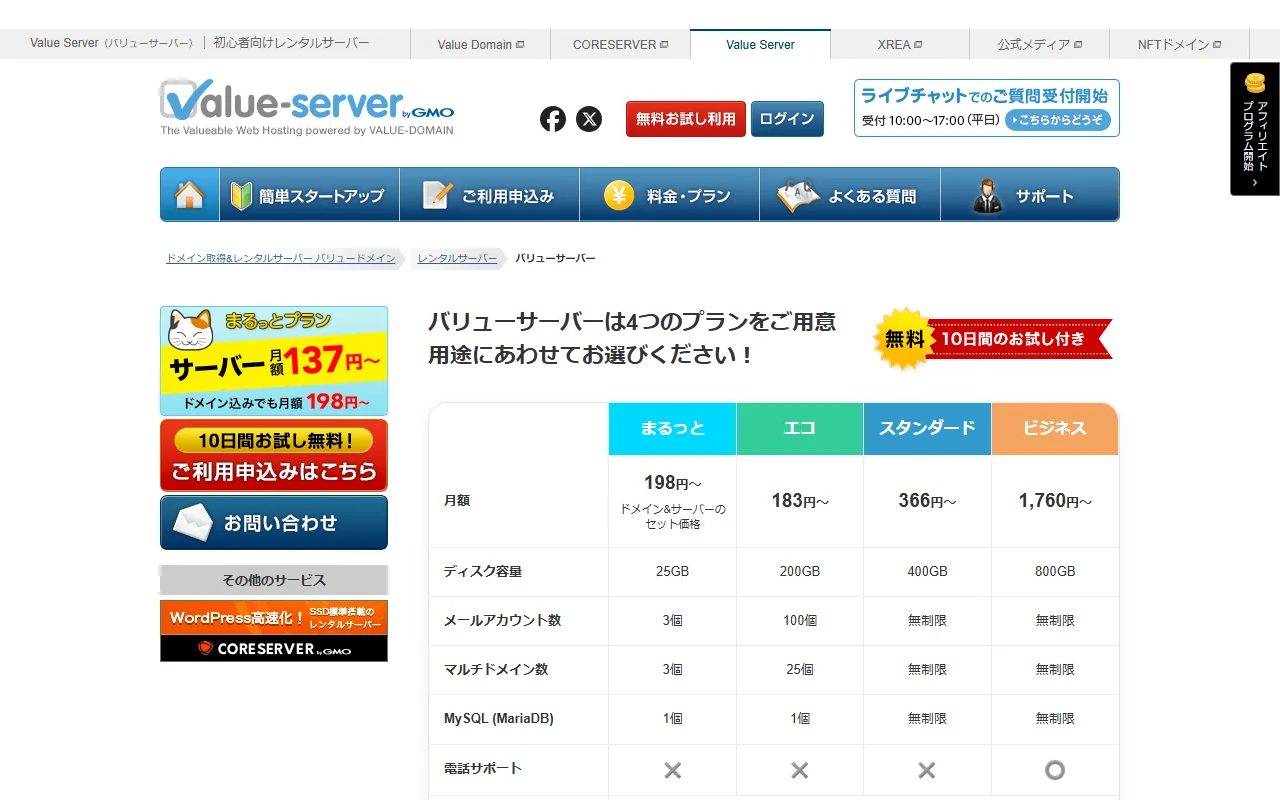Click the 無料 starburst badge
Viewport: 1280px width, 800px height.
[904, 339]
